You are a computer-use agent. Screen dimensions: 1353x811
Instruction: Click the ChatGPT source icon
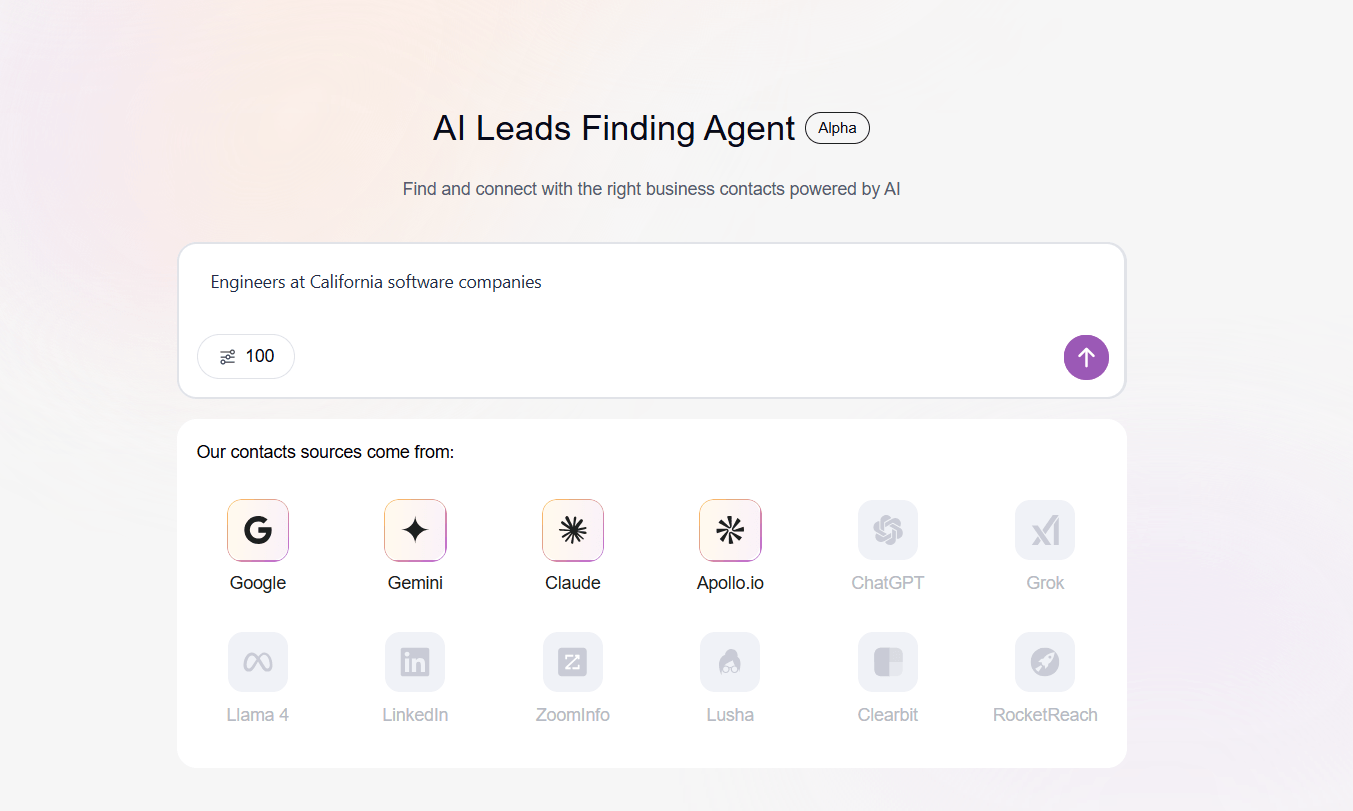coord(888,530)
